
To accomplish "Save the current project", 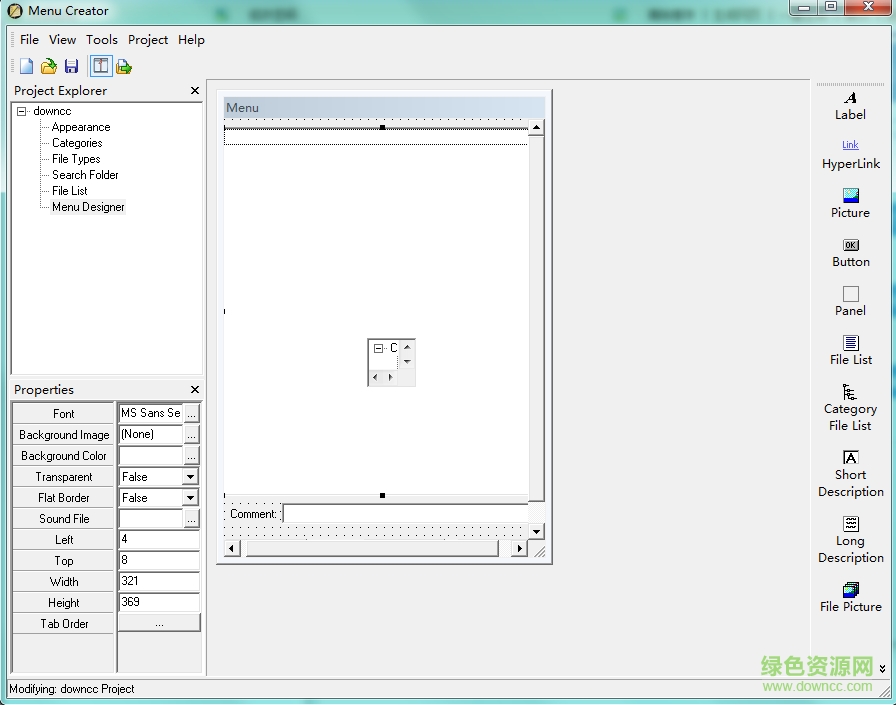I will 71,65.
